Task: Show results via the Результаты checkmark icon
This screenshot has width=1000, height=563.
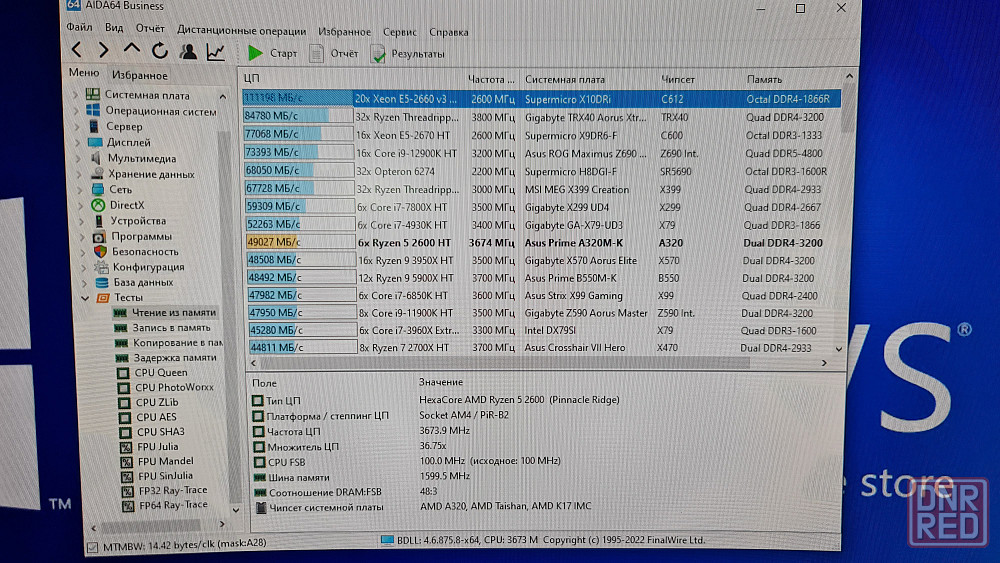Action: tap(378, 54)
